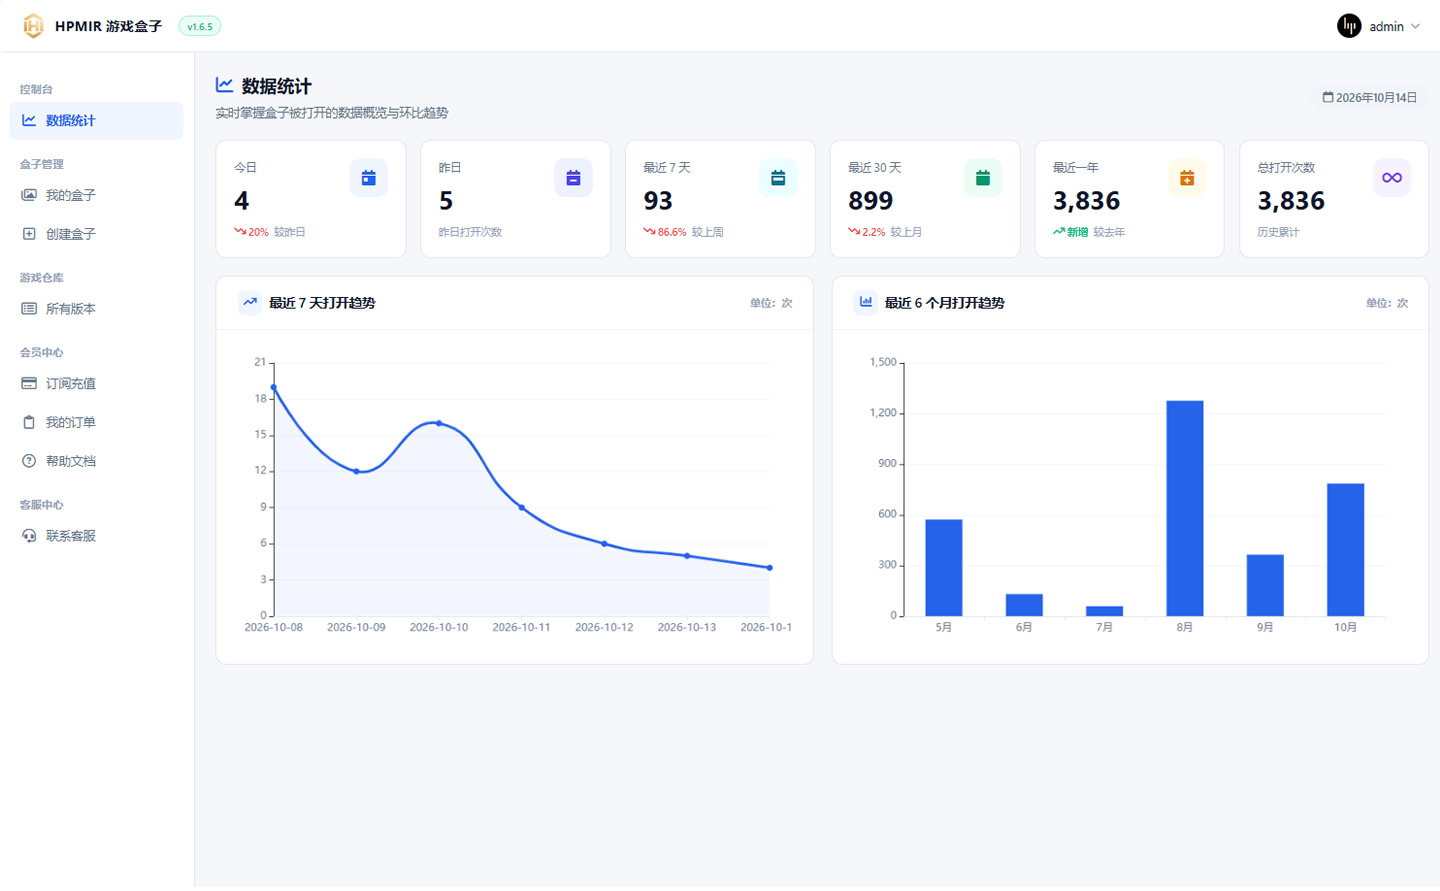Click the v1.6.5 version badge

200,27
